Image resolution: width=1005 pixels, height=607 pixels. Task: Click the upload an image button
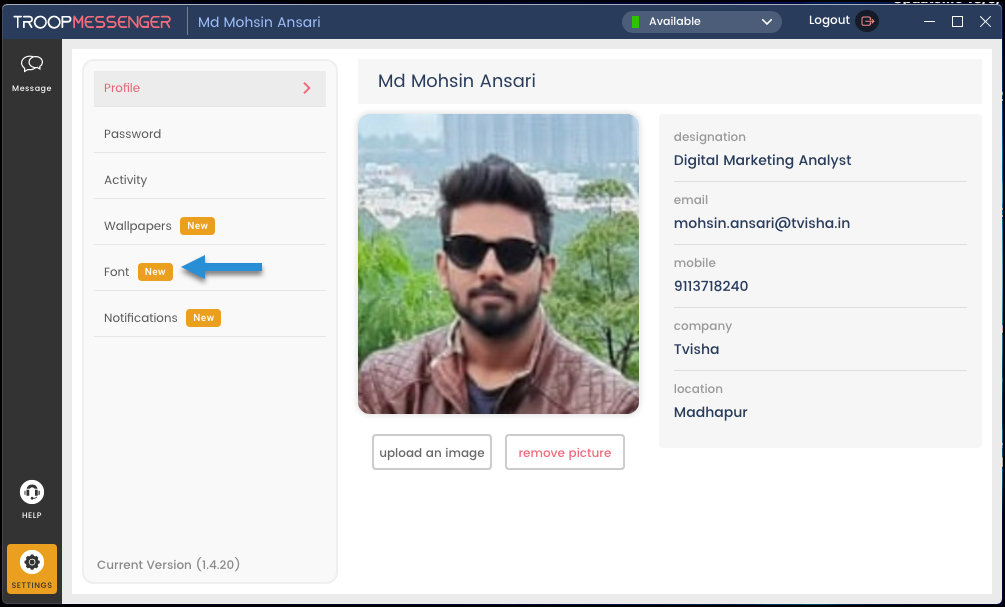[x=432, y=453]
